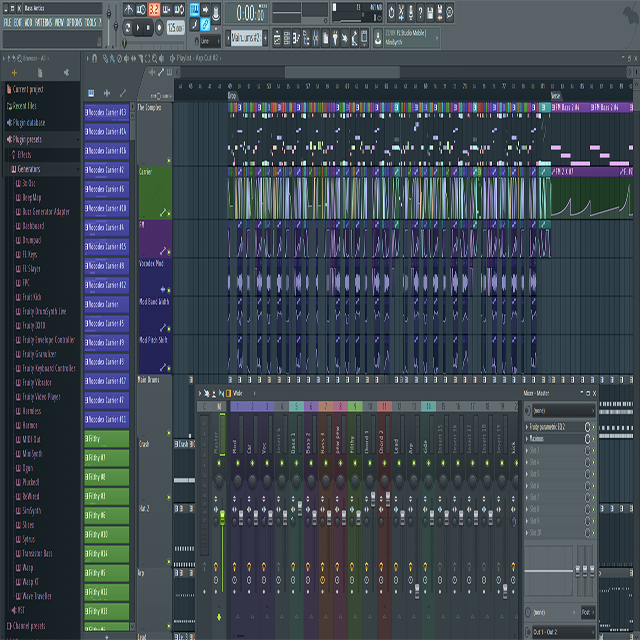640x640 pixels.
Task: Click the piano keys icon above the pattern list
Action: point(89,93)
